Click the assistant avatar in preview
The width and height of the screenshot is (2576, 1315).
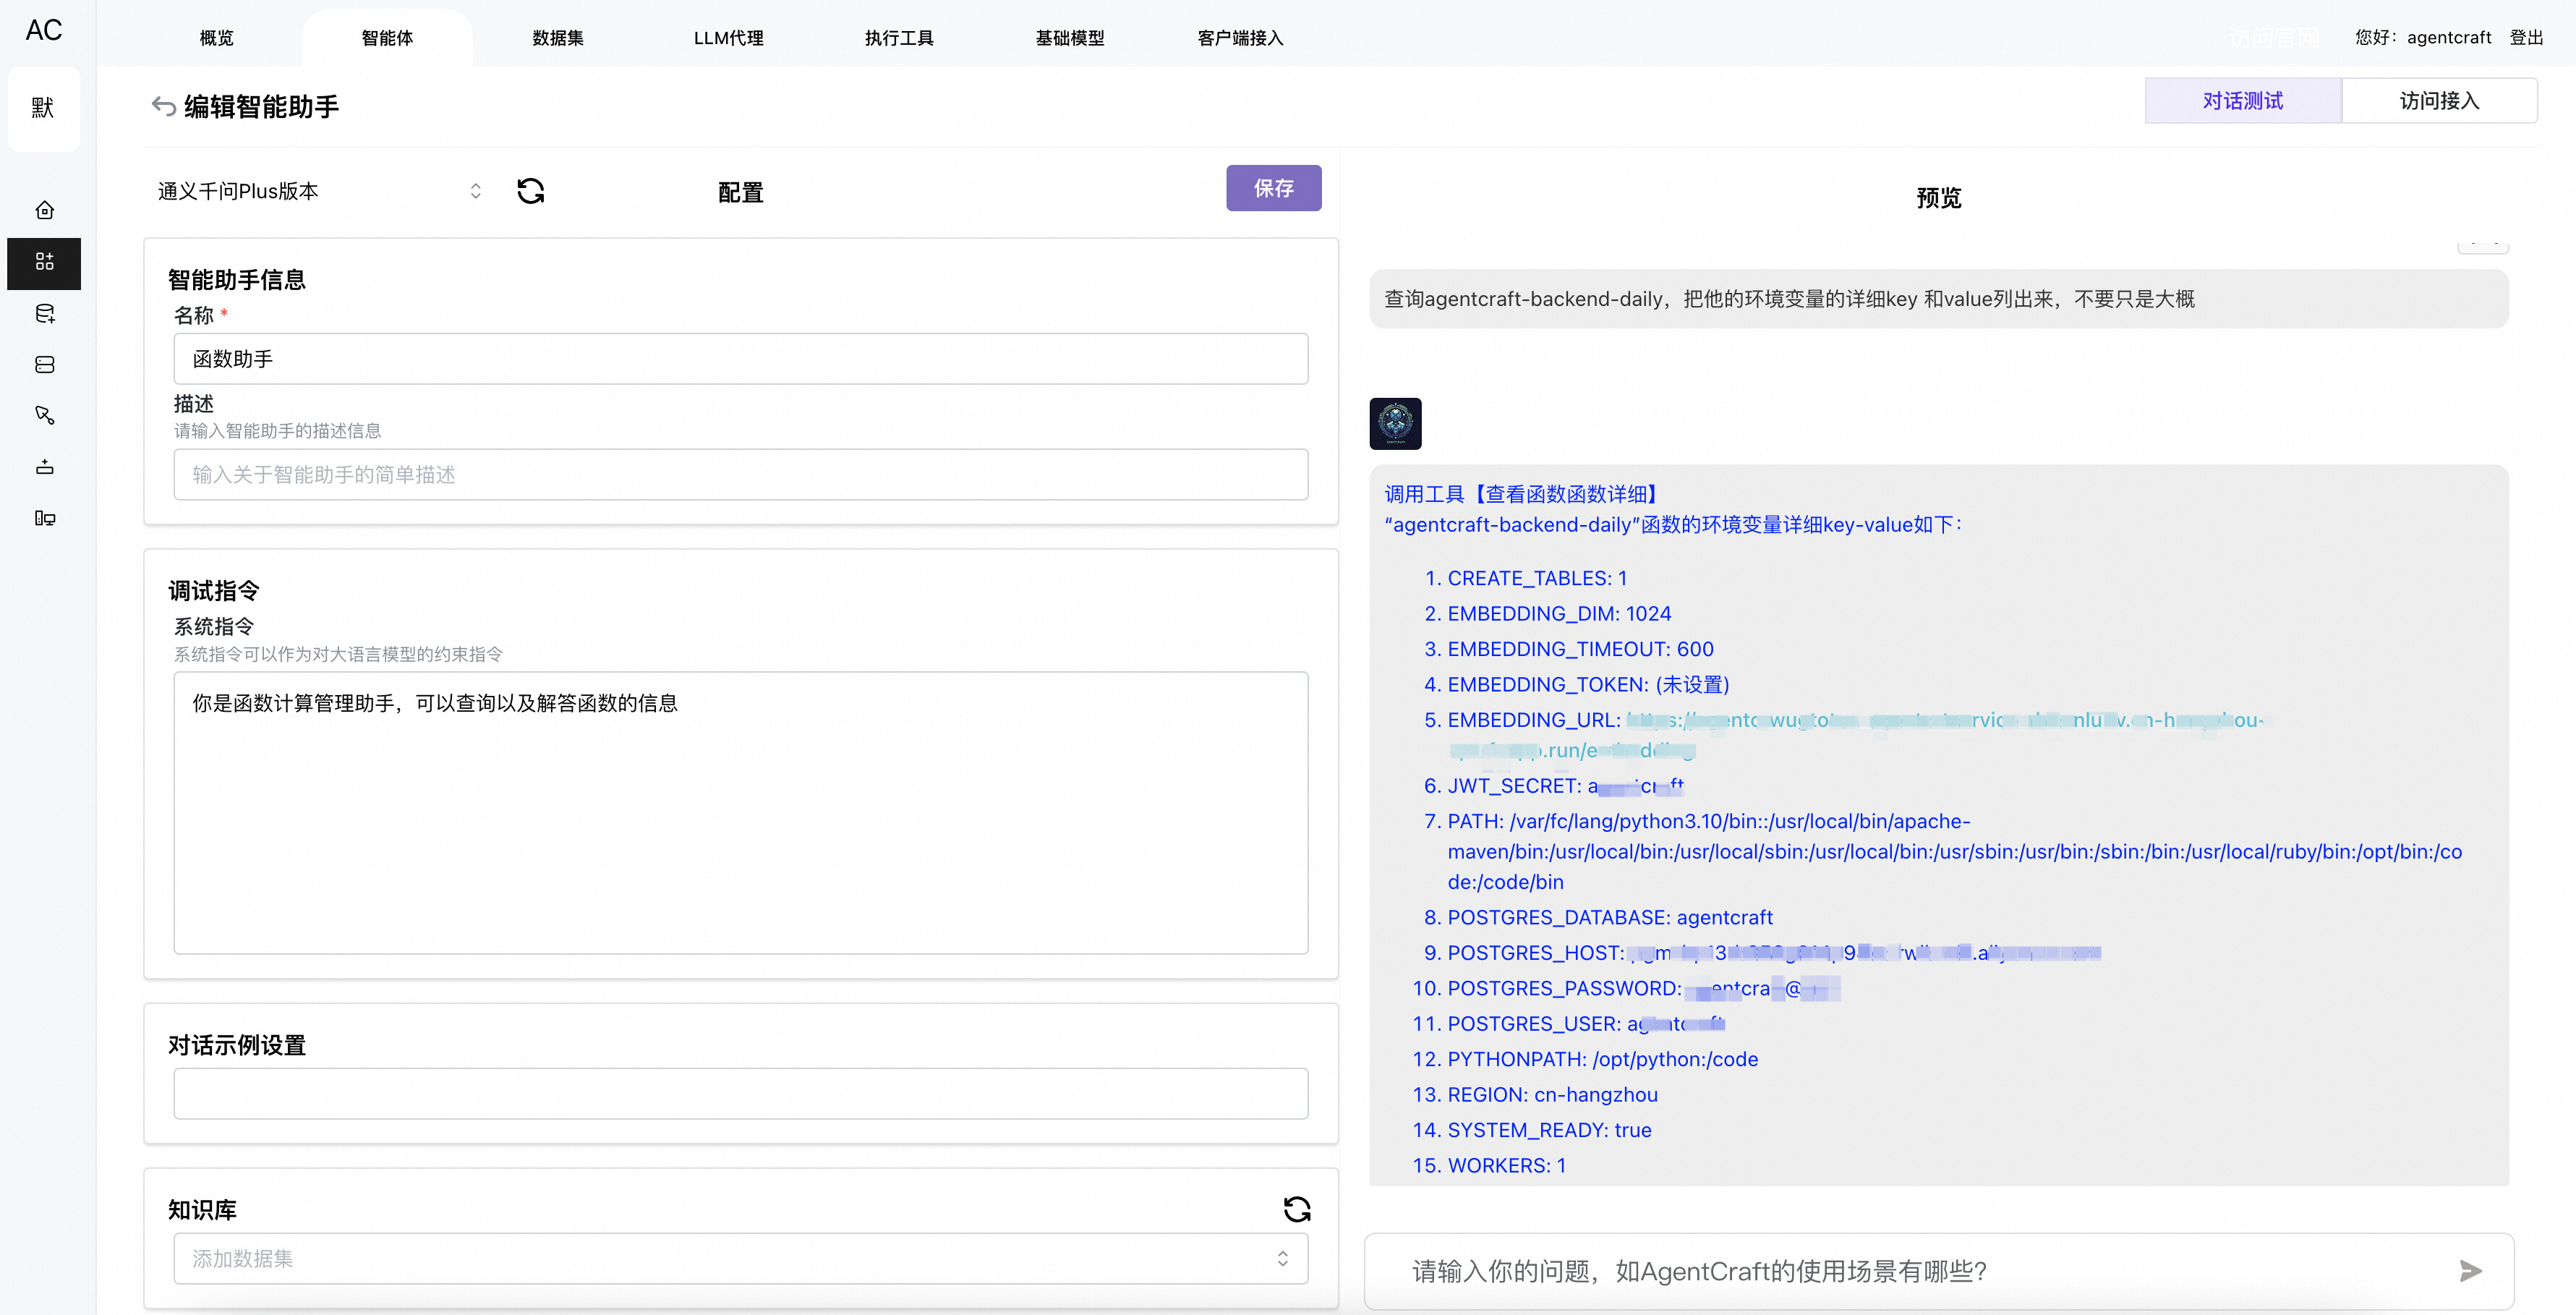(x=1395, y=424)
